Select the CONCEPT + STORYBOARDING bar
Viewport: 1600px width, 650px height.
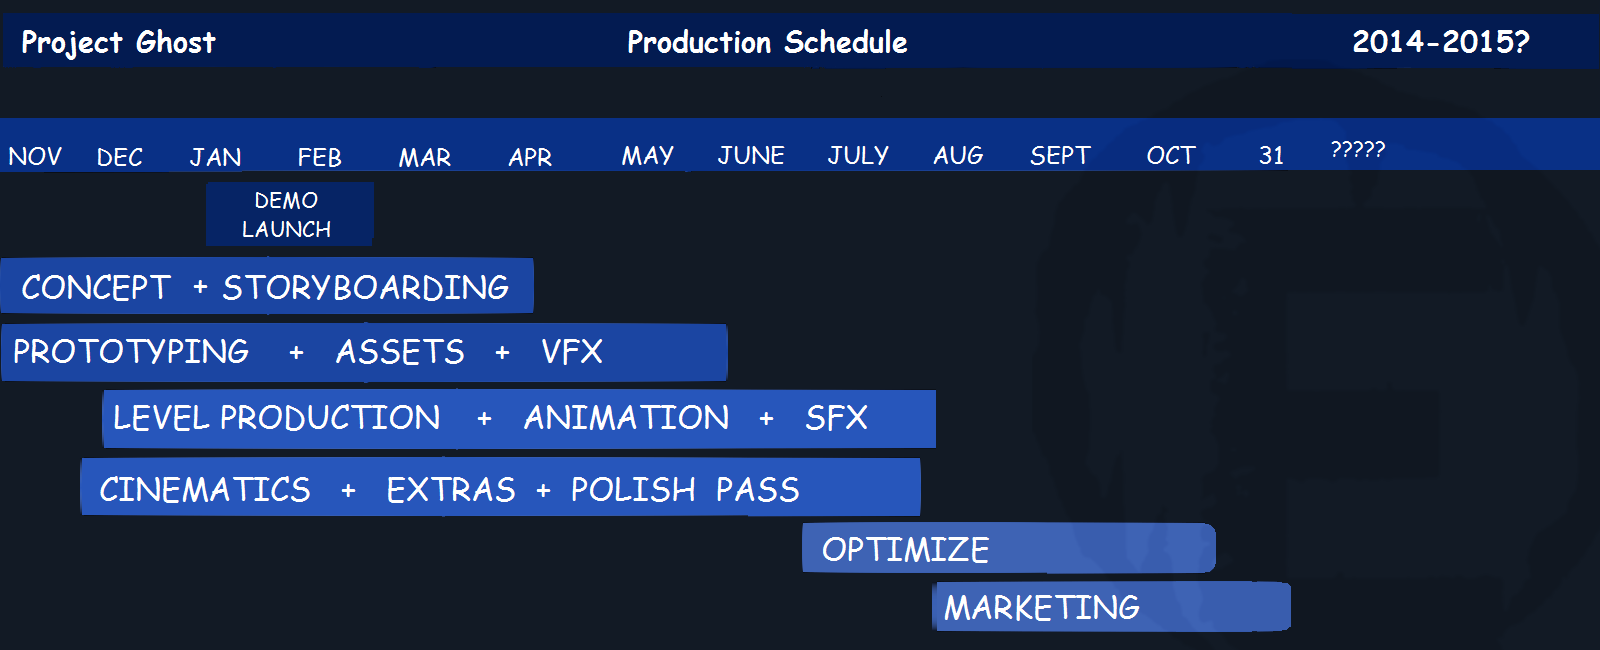pyautogui.click(x=266, y=287)
